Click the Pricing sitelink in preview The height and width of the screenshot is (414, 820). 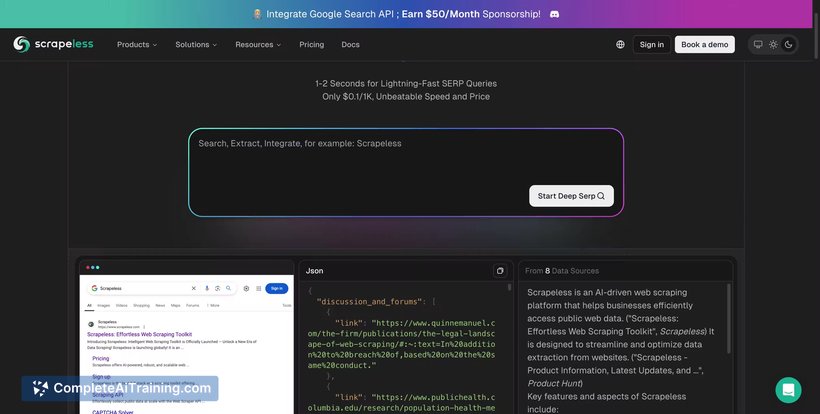(x=101, y=359)
